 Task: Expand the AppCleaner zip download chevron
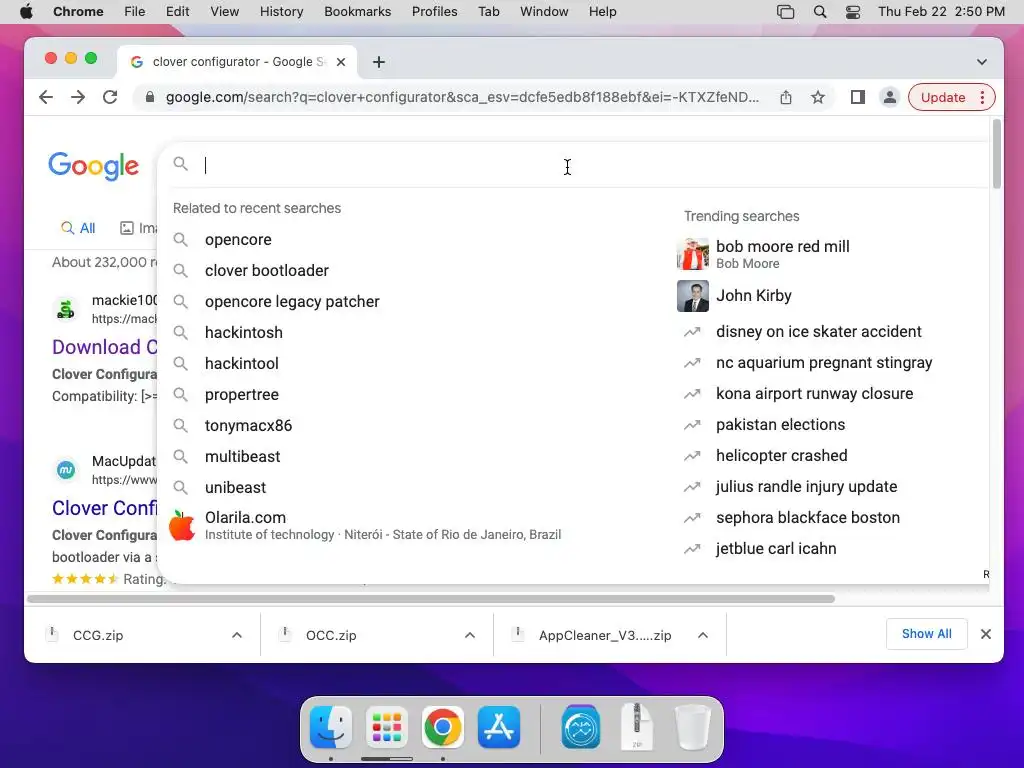point(703,635)
